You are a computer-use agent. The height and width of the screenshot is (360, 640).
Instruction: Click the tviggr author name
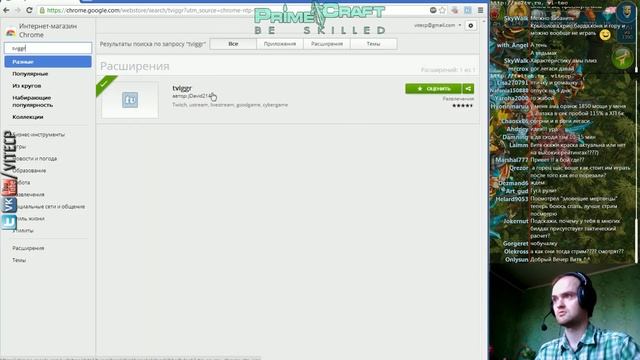click(201, 96)
